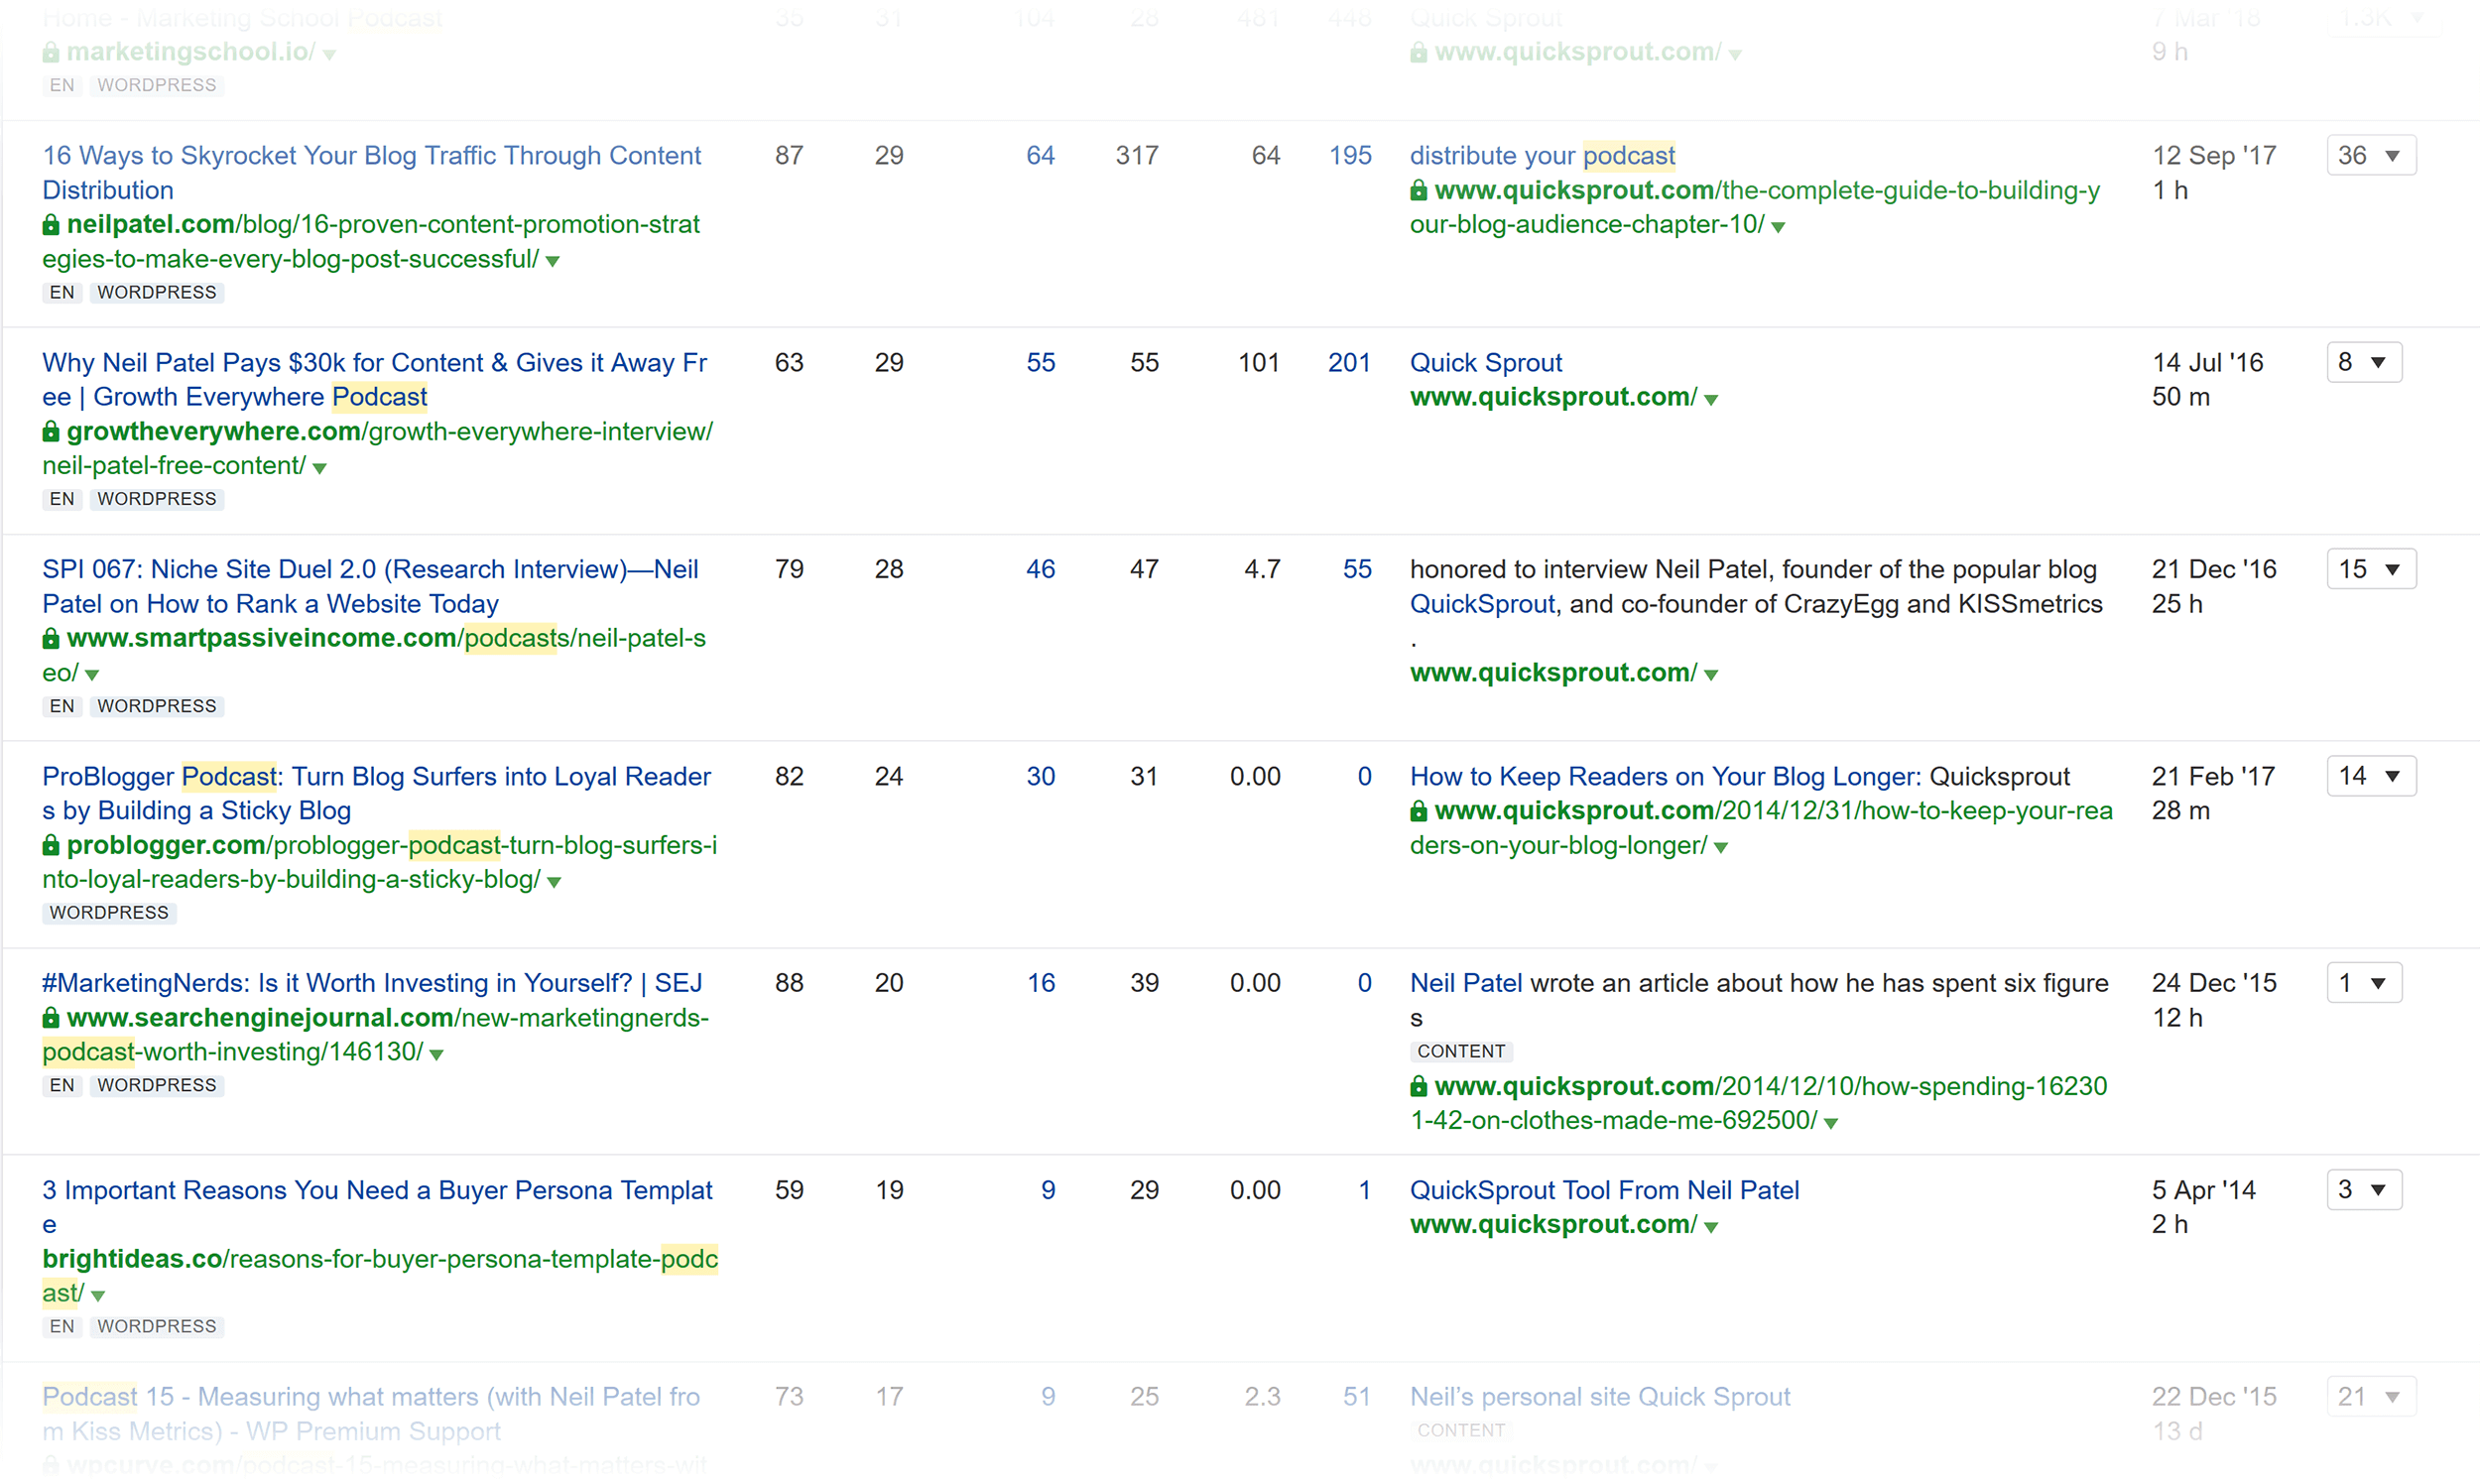
Task: Open growtheverywhere.com interview URL link
Action: coord(377,448)
